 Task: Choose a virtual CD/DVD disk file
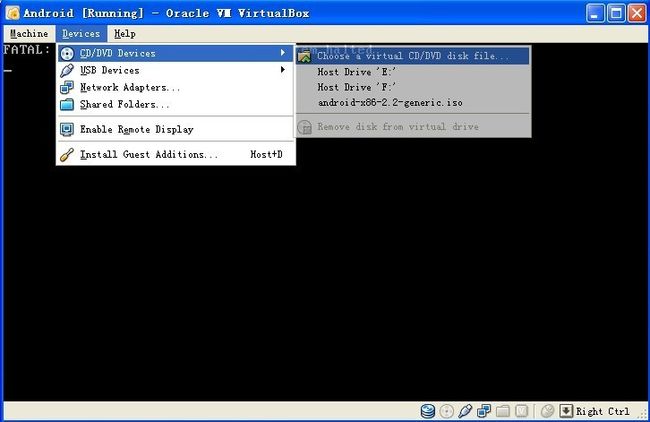click(413, 56)
